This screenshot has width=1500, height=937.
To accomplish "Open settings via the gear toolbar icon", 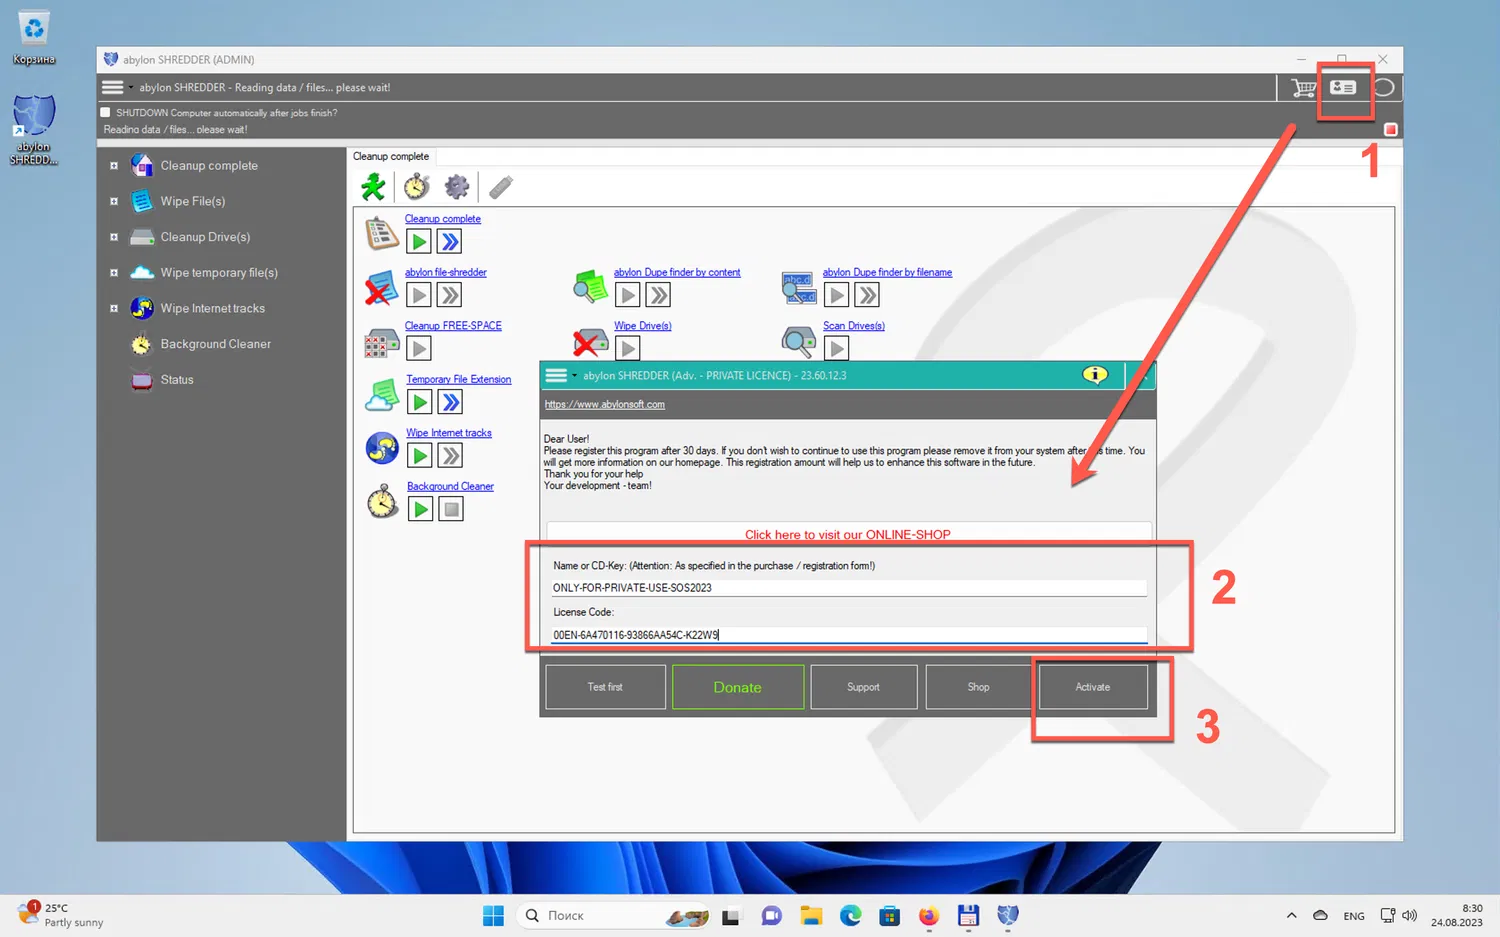I will pyautogui.click(x=457, y=187).
